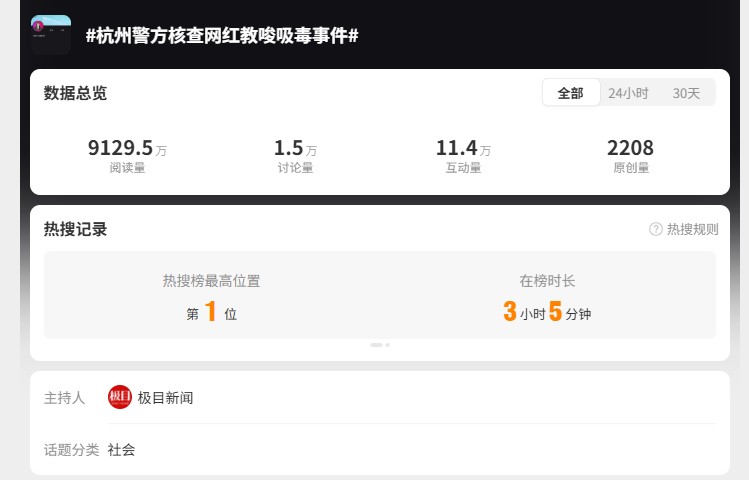Click the 极目新闻 host avatar icon
Screen dimensions: 749x480
pos(120,397)
